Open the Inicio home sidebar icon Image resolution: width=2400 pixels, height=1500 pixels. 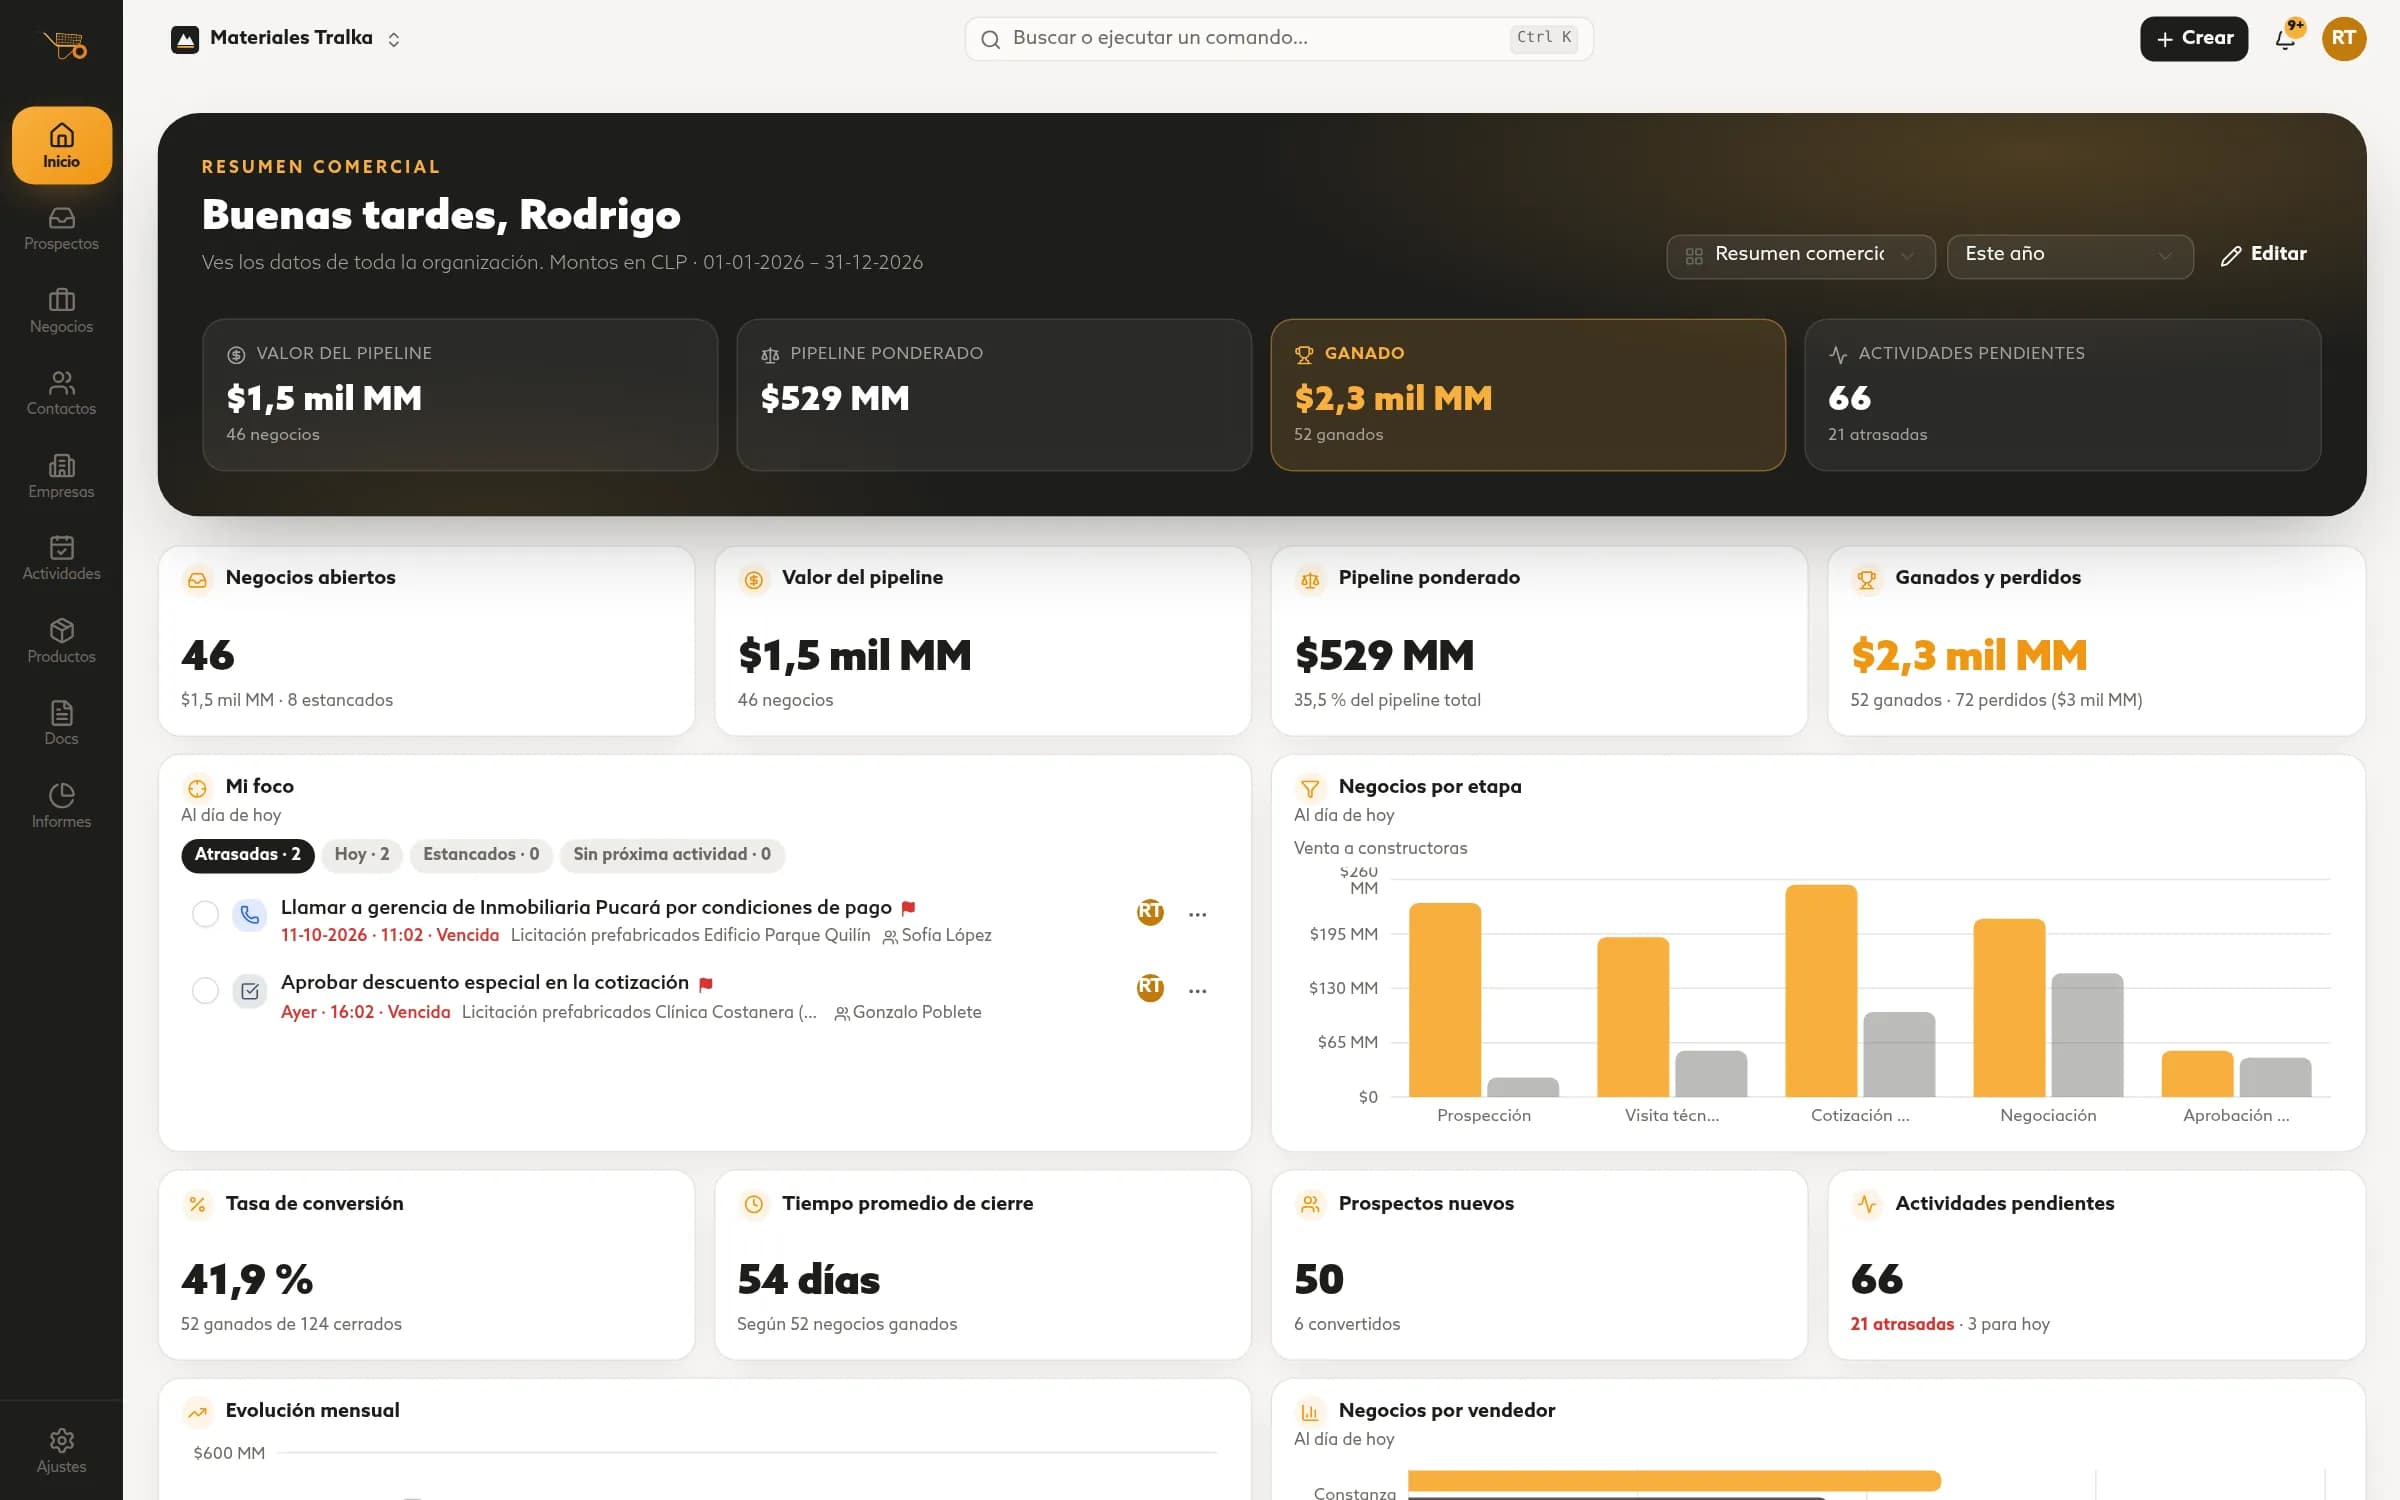(x=61, y=145)
